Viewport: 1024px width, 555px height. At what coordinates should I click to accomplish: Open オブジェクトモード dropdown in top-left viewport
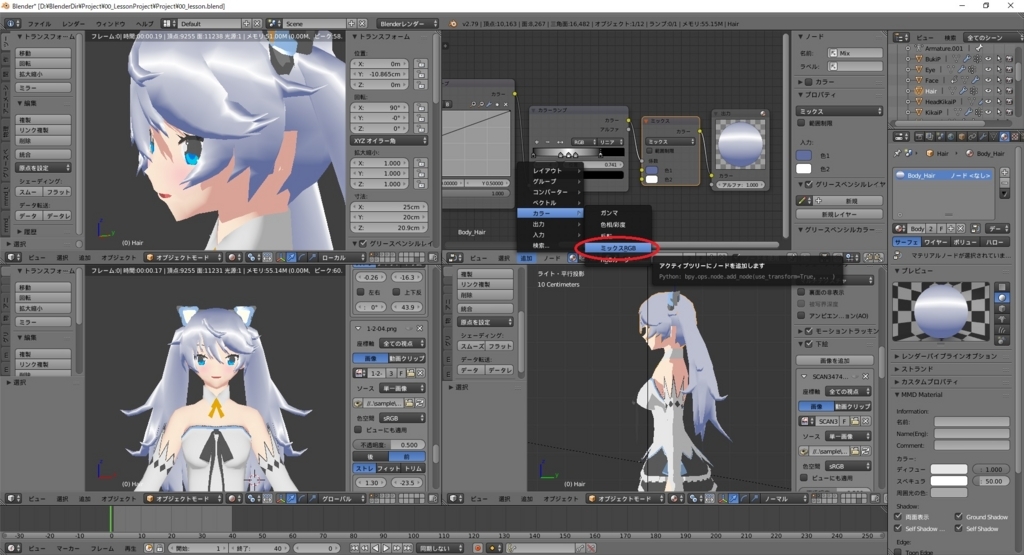[x=183, y=257]
